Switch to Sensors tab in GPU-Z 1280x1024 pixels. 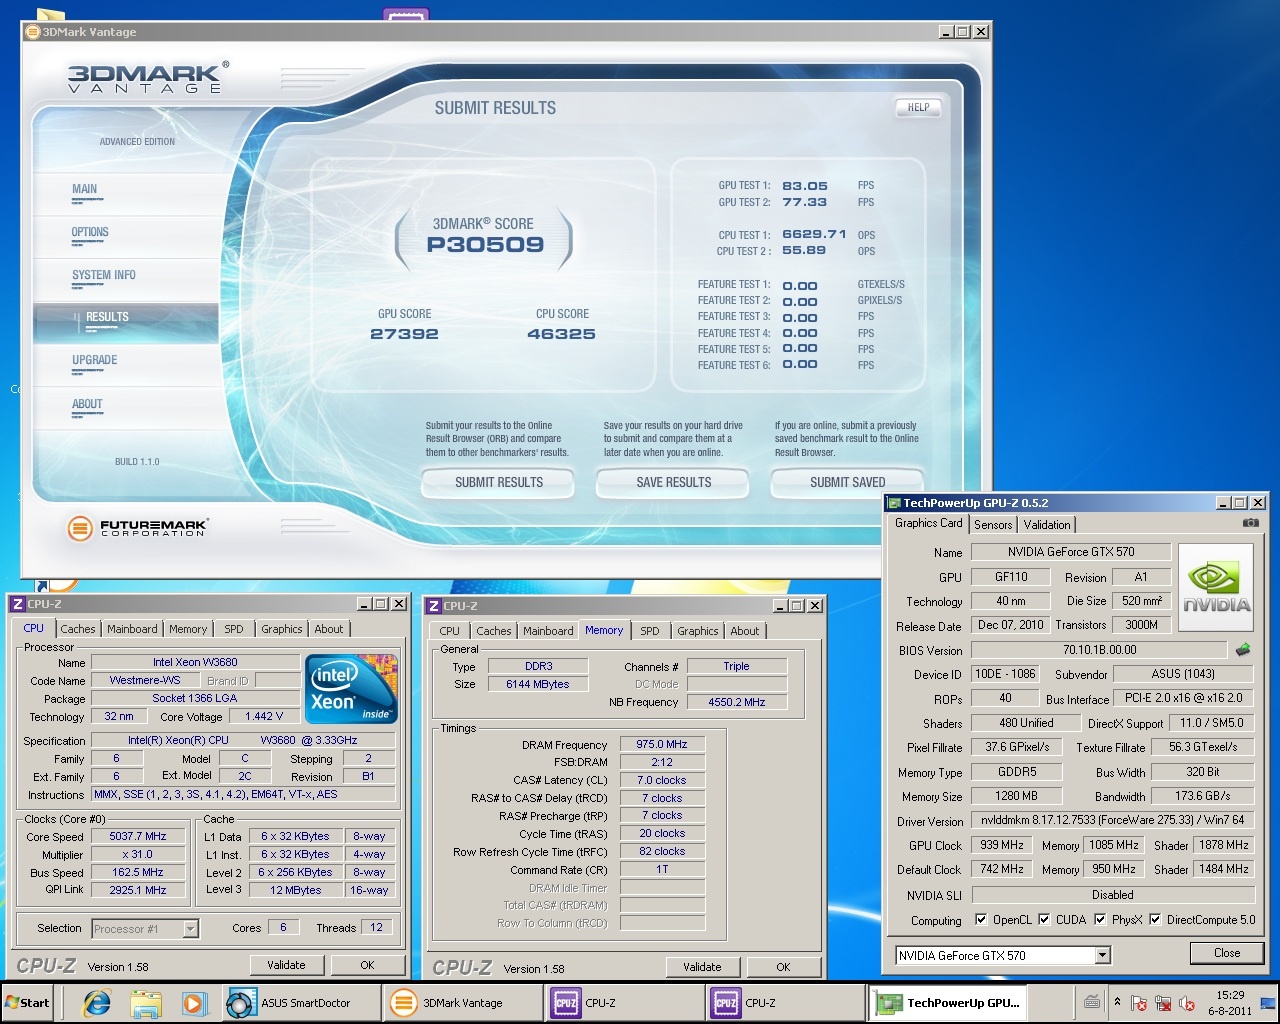[x=993, y=524]
